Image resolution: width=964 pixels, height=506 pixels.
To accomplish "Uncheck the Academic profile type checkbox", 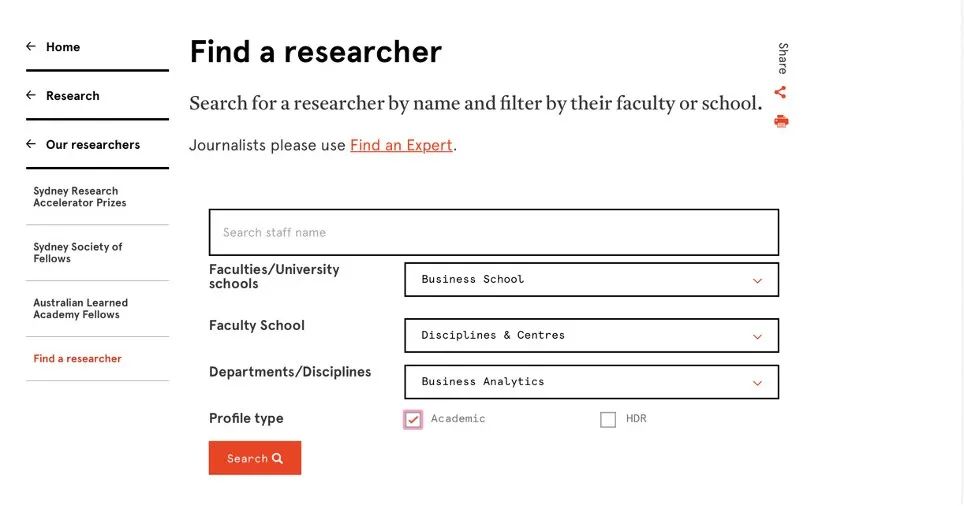I will [x=413, y=419].
